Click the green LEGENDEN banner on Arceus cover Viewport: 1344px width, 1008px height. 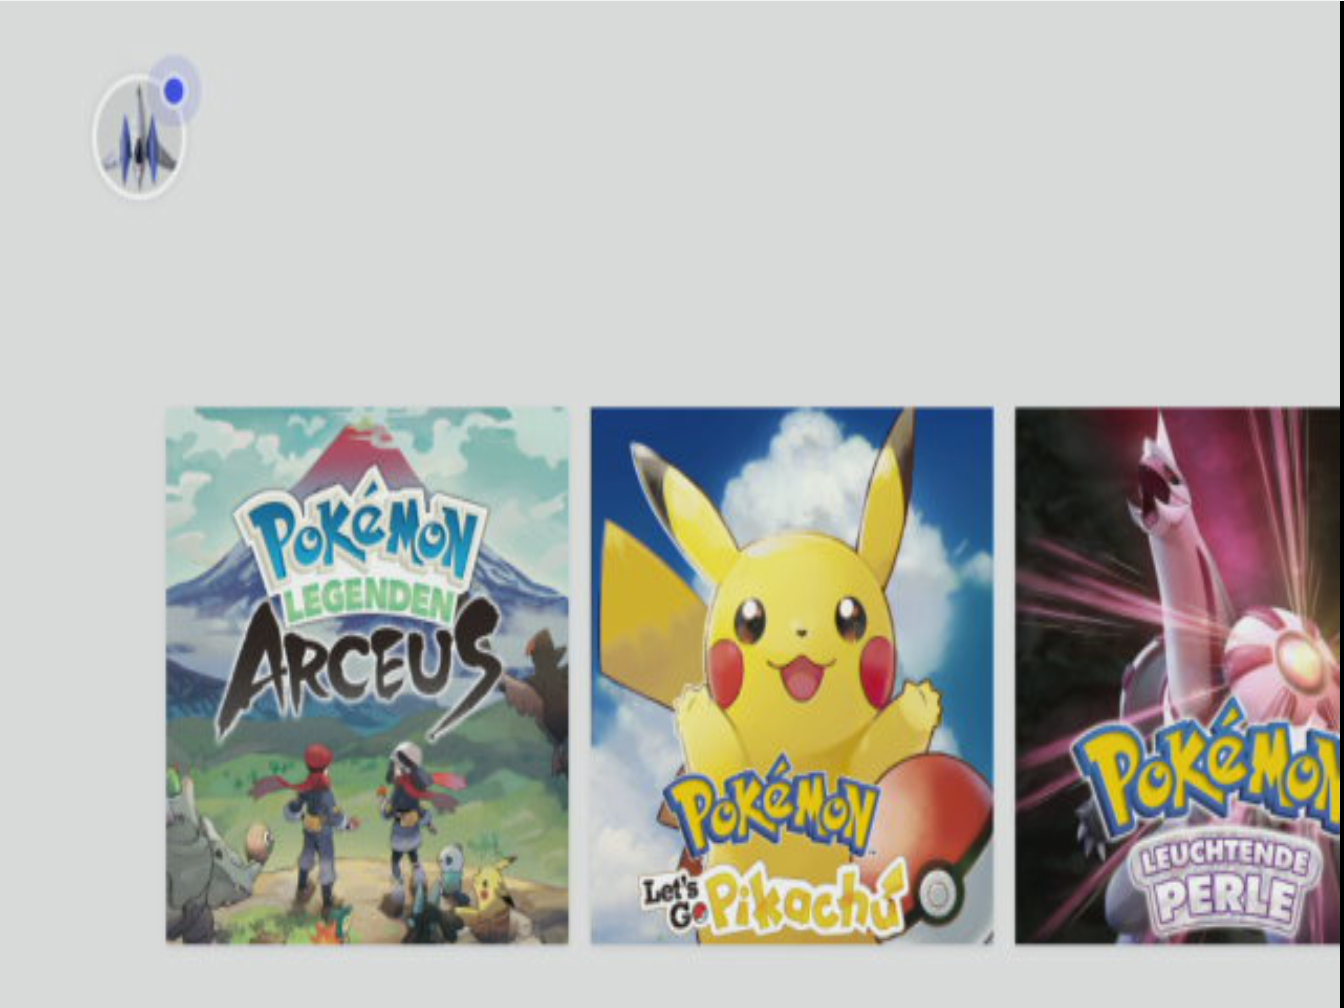[365, 605]
